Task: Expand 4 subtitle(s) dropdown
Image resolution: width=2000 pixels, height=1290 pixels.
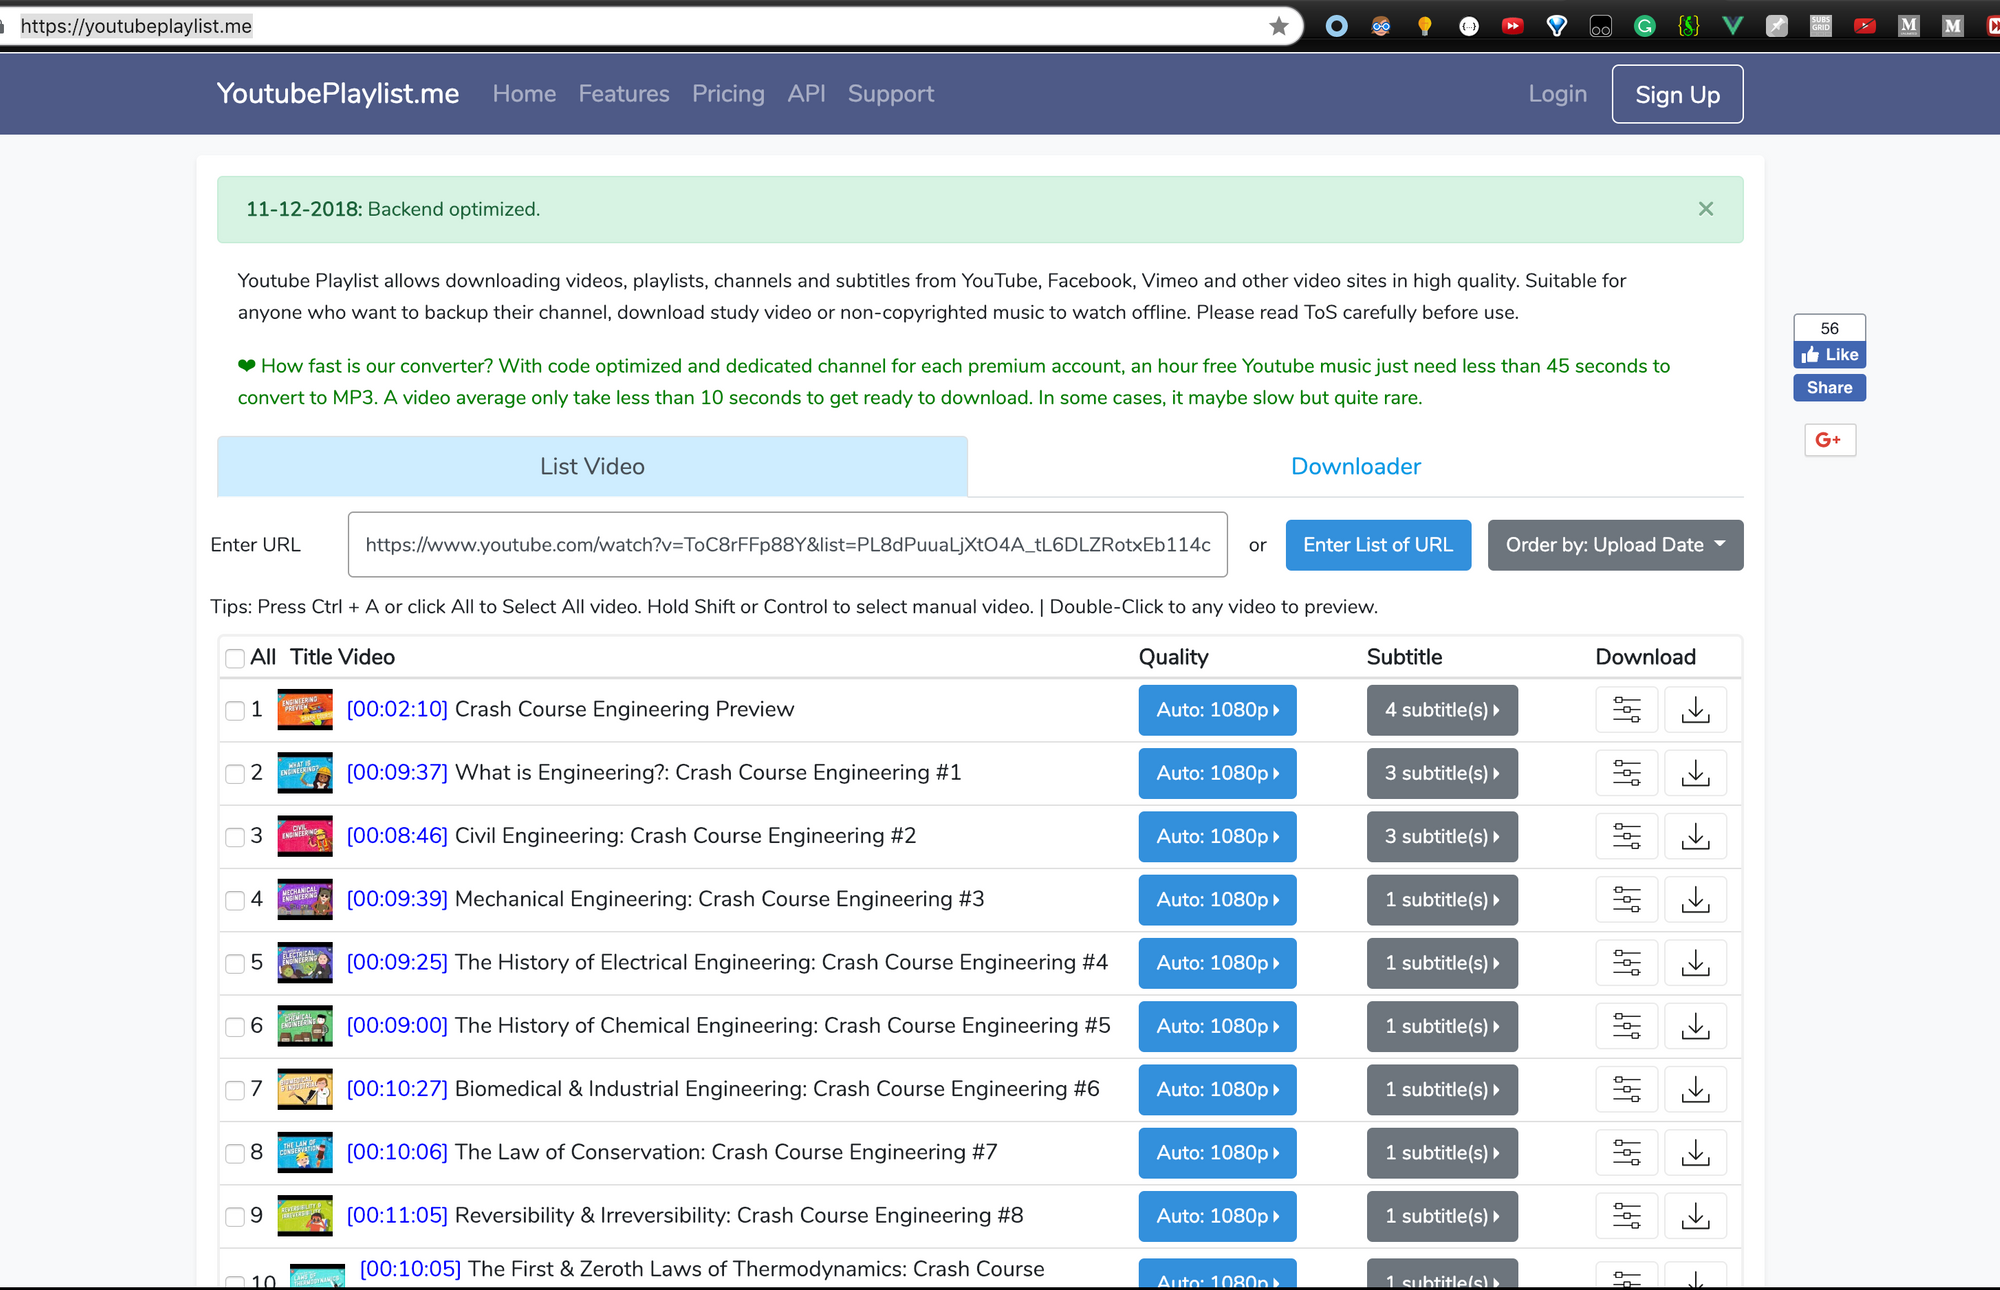Action: (1441, 710)
